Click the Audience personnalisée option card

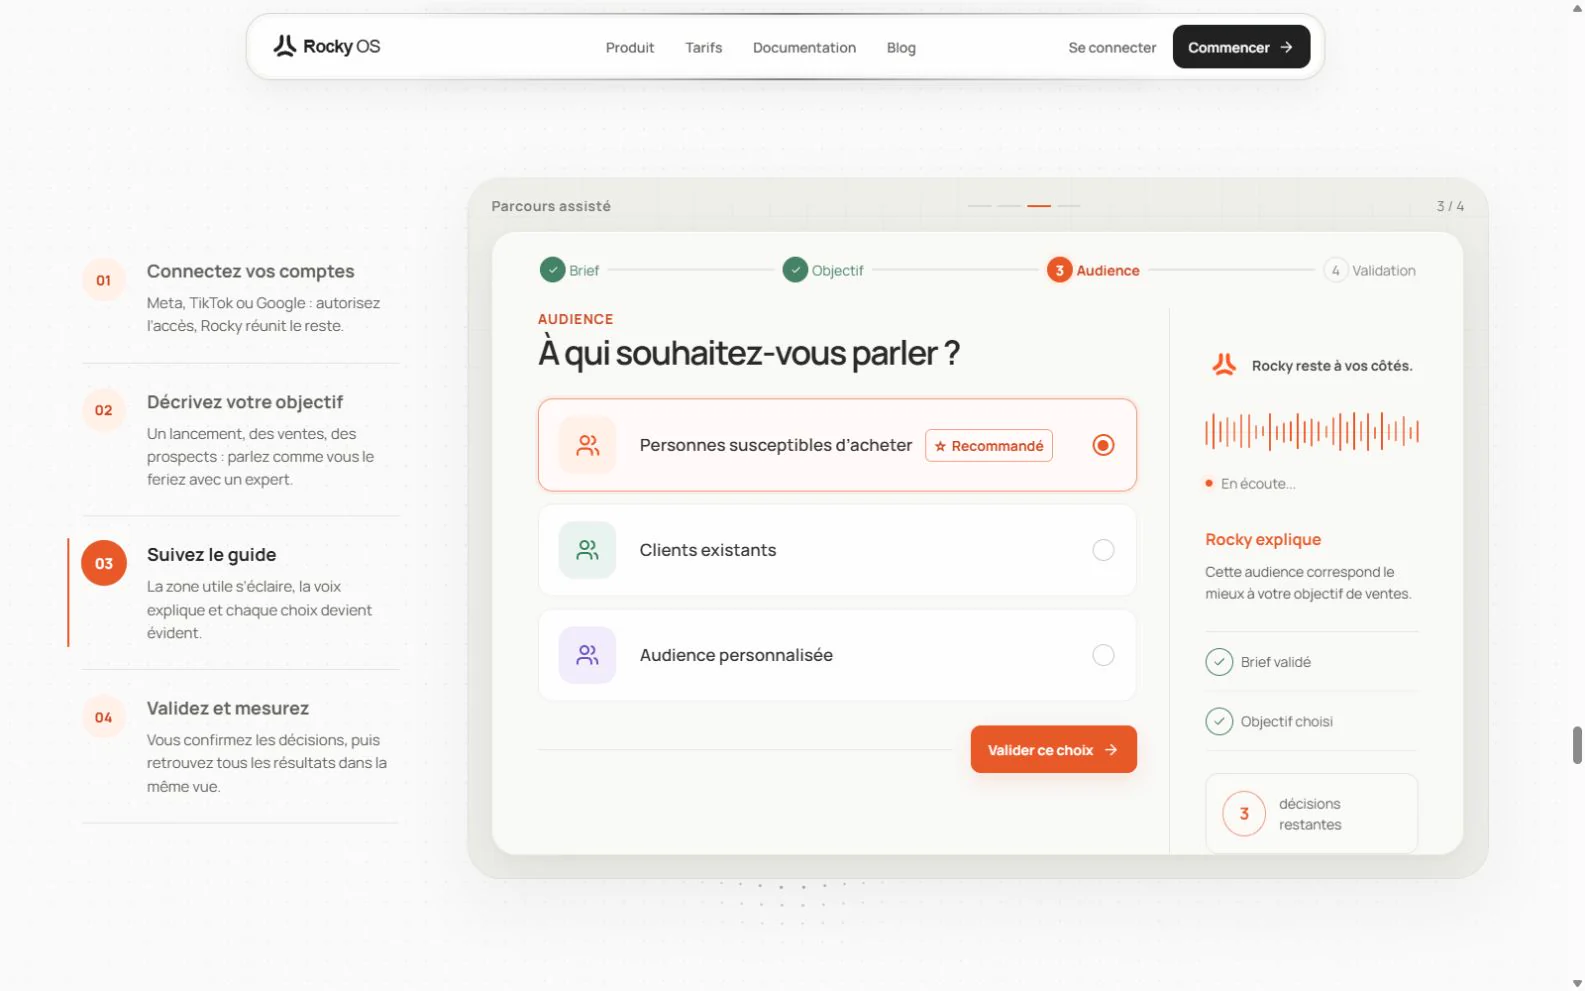tap(837, 655)
